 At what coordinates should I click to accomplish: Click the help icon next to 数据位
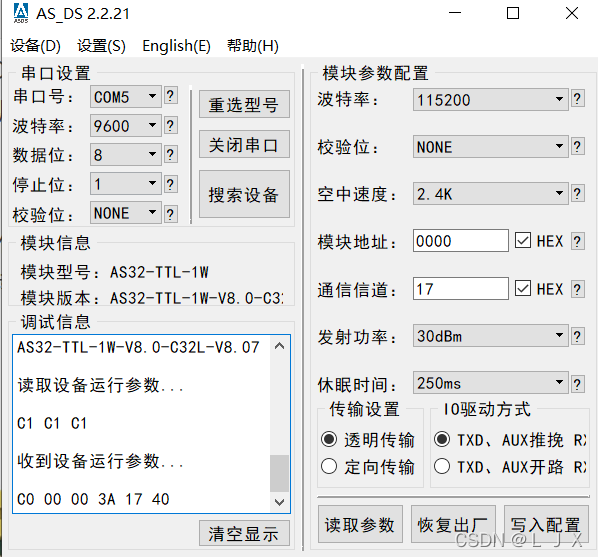(170, 155)
